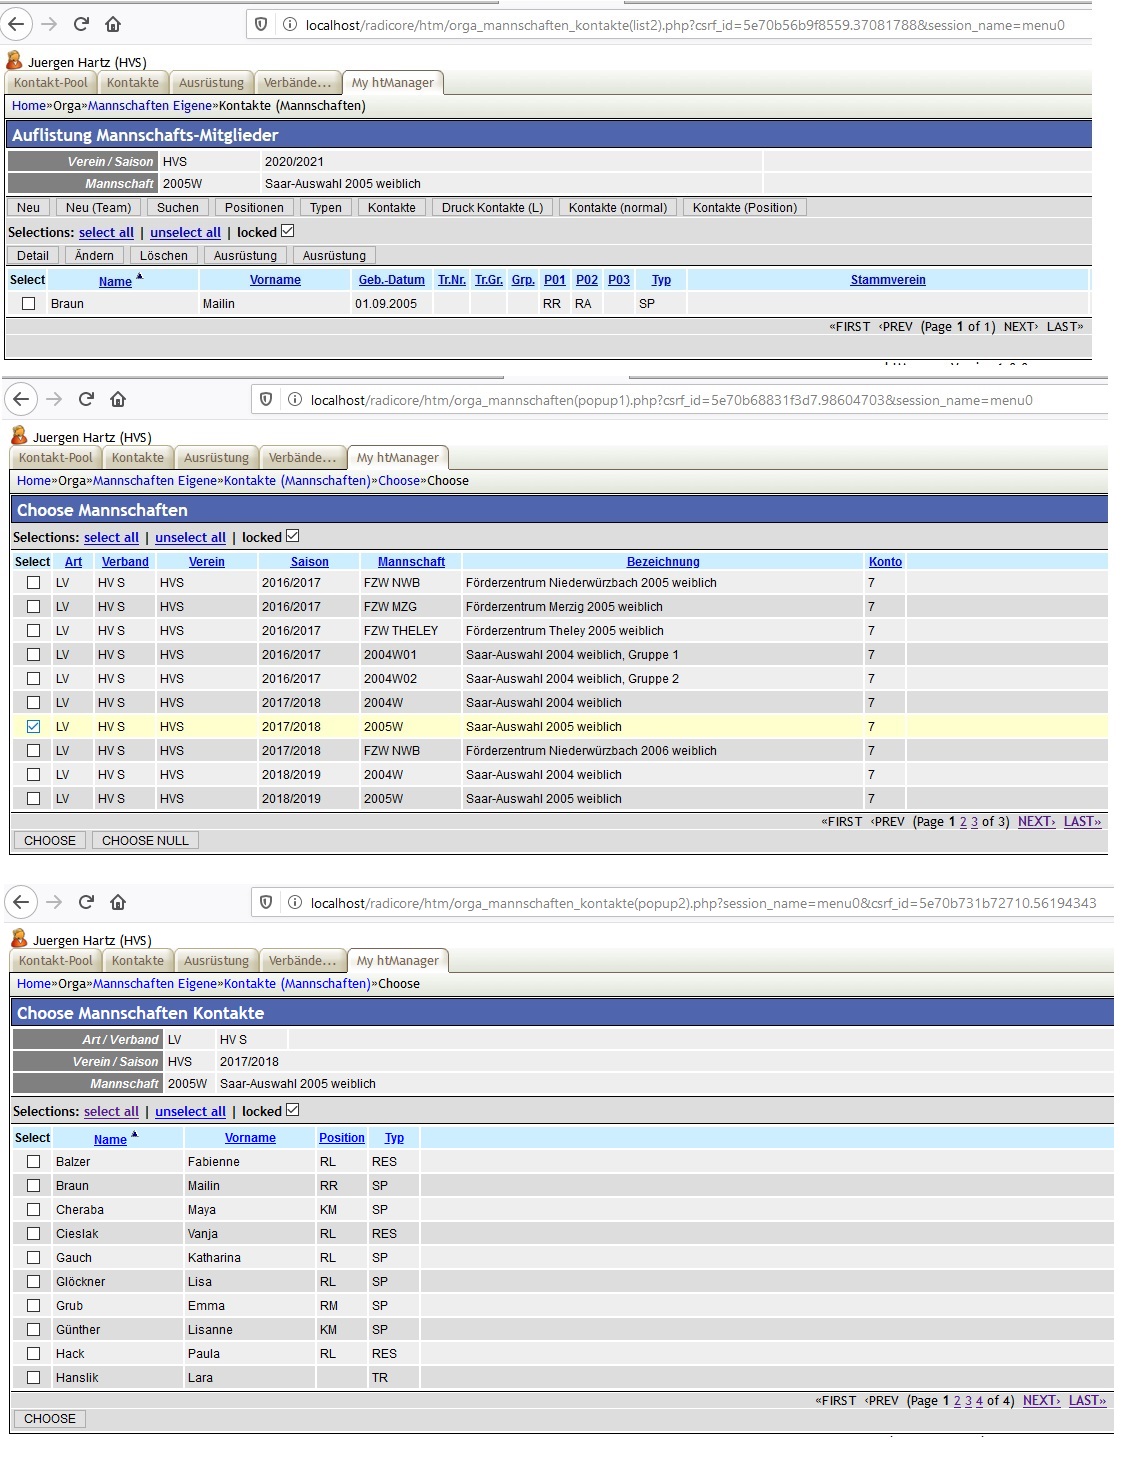Screen dimensions: 1140x1468
Task: Click the Neu (Team) button
Action: coord(98,208)
